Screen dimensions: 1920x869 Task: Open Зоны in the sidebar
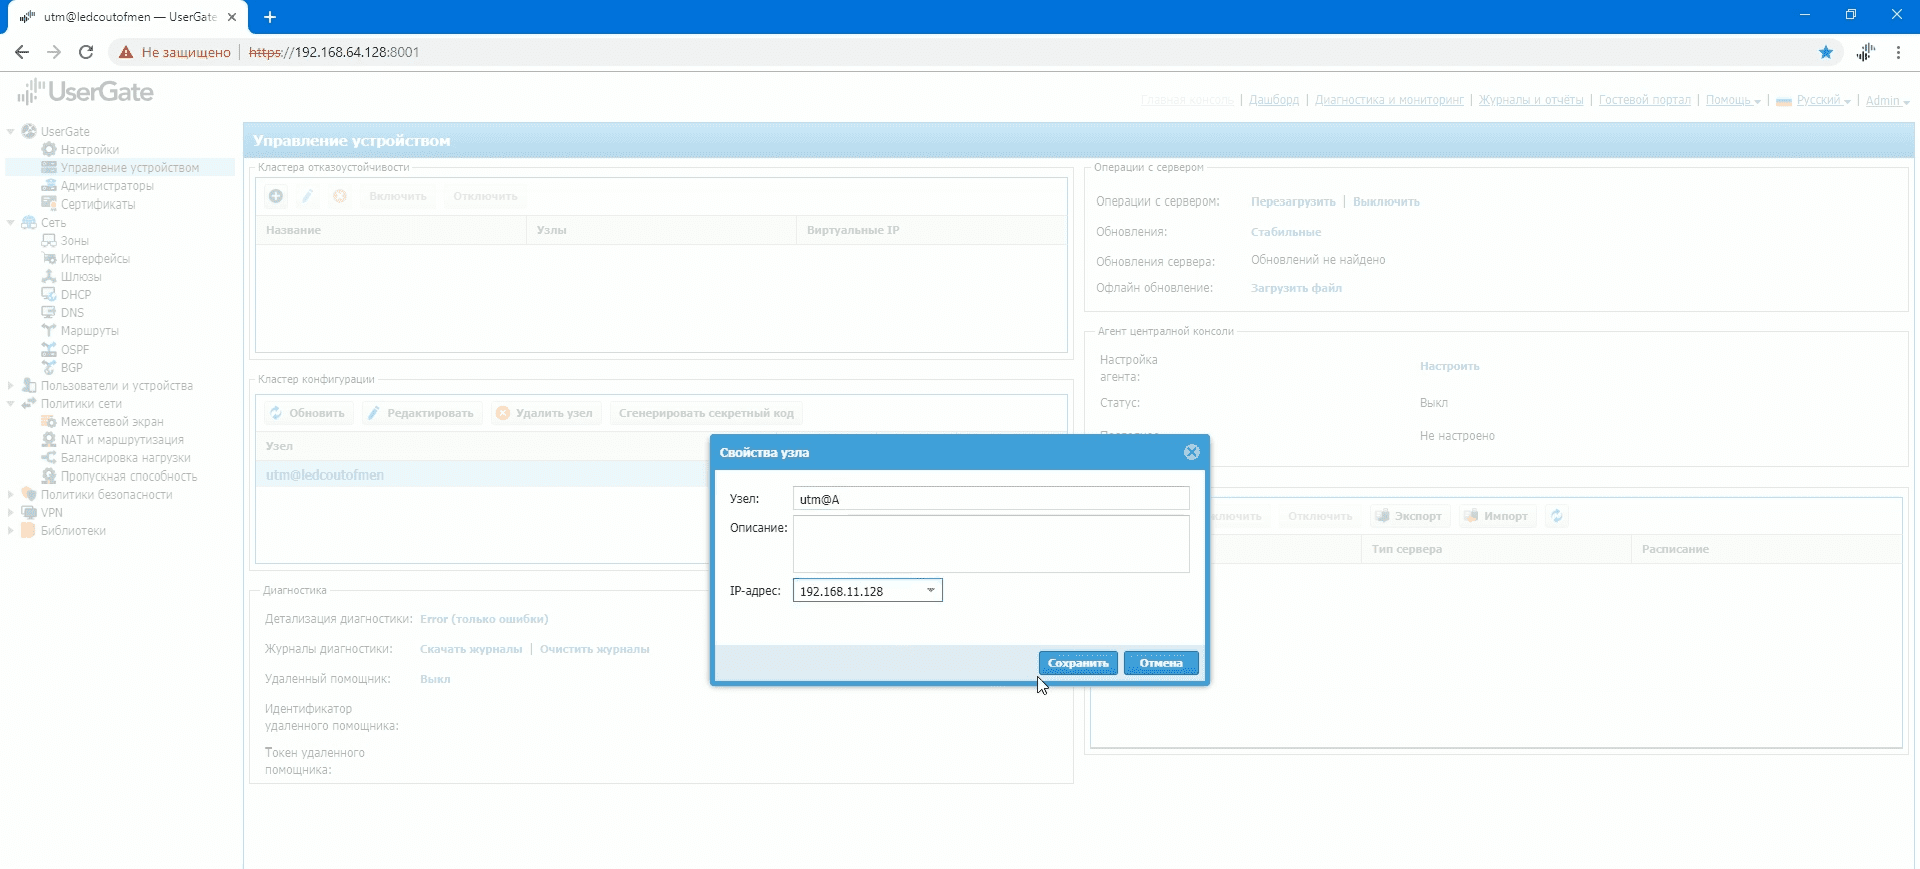pos(75,241)
